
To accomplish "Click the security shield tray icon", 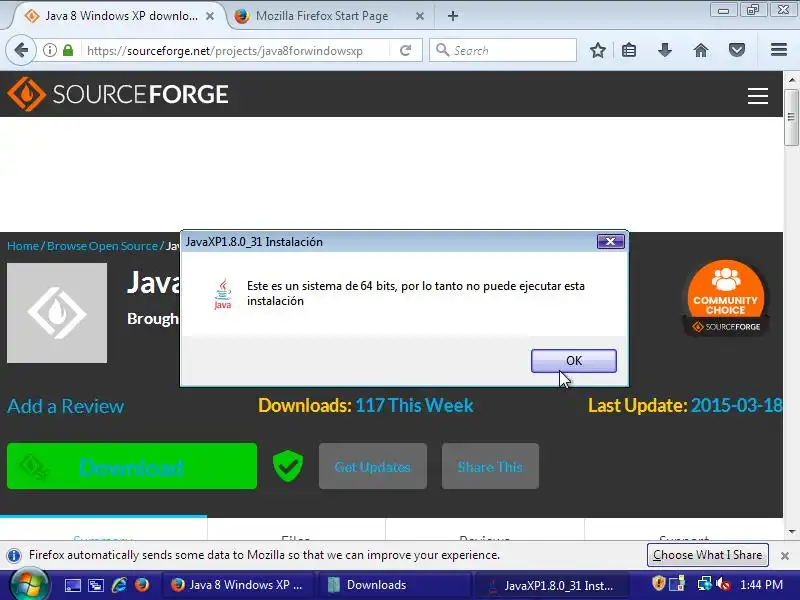I will tap(658, 583).
